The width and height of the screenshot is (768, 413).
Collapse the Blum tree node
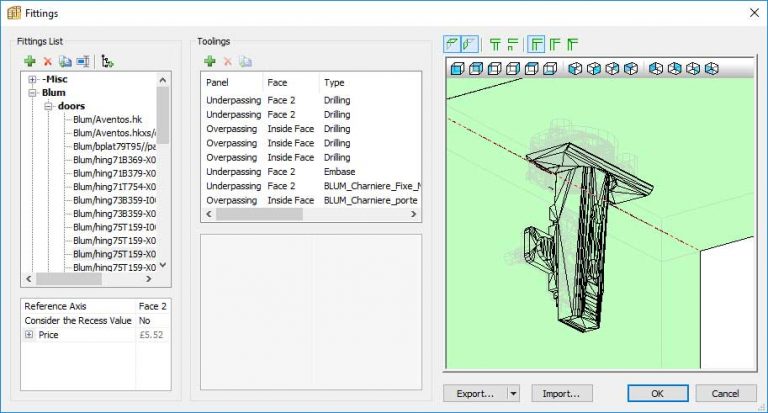32,93
